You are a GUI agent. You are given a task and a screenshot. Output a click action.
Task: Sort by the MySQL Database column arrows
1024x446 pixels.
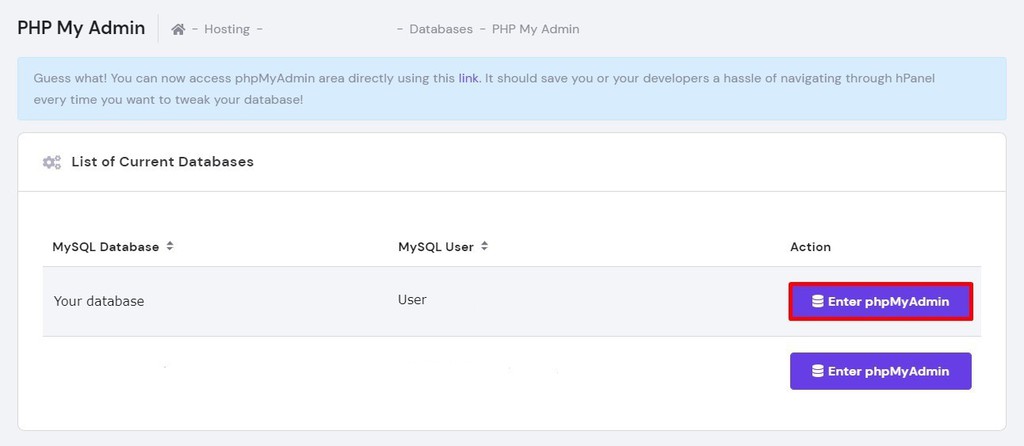pos(170,246)
